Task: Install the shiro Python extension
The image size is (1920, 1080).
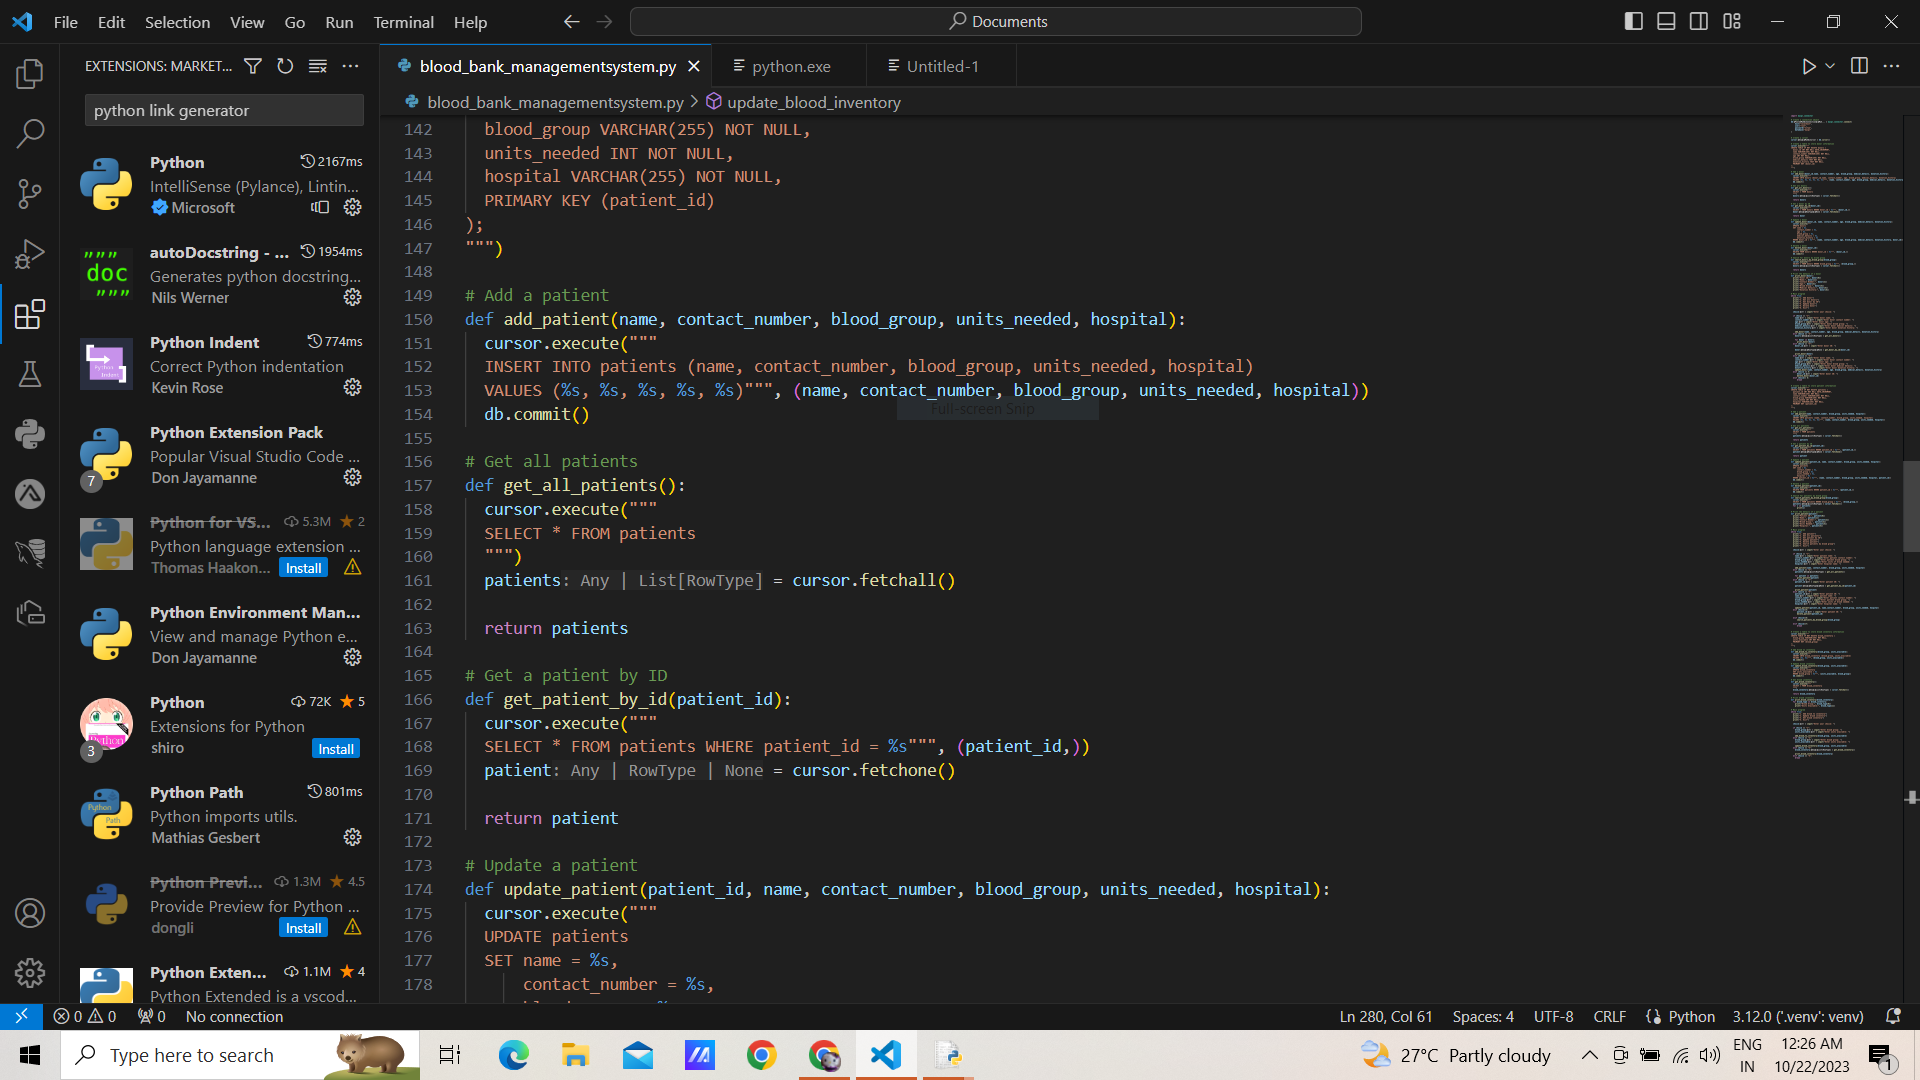Action: (336, 749)
